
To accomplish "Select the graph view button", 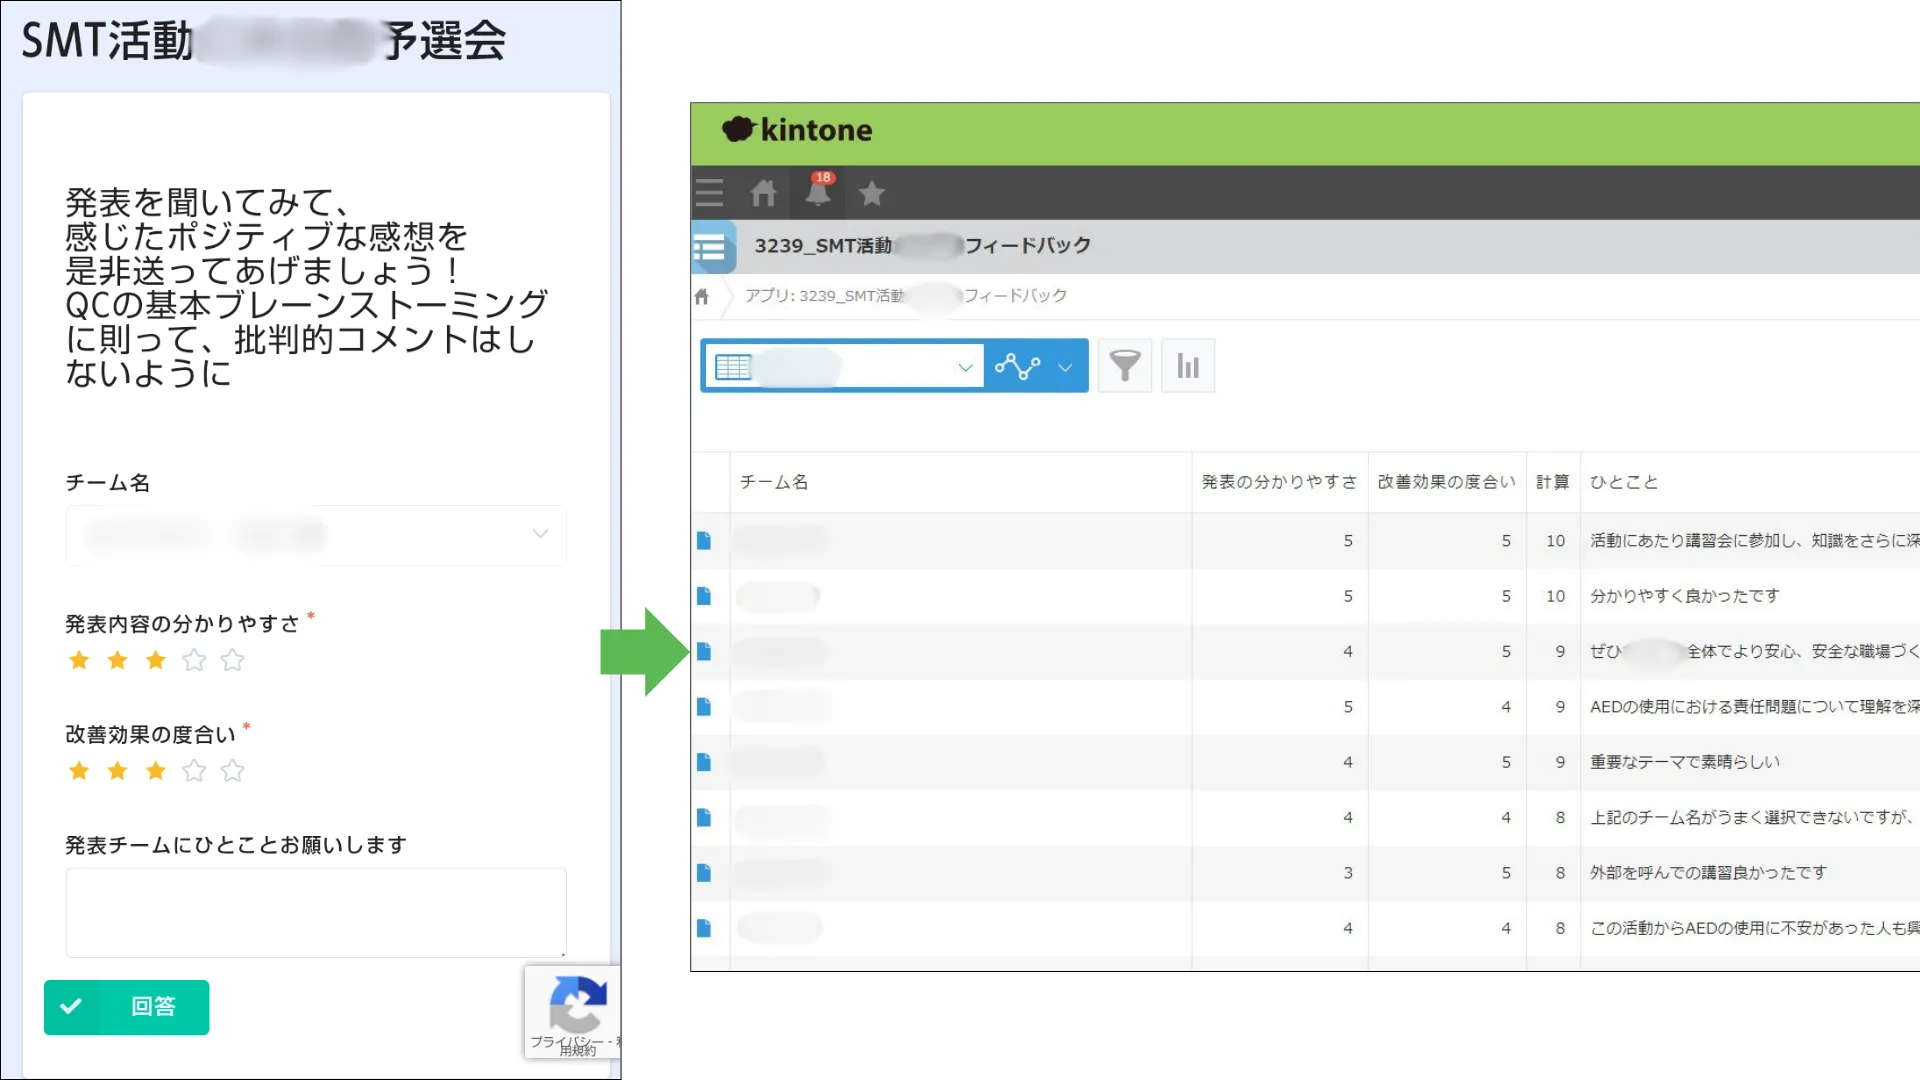I will click(x=1018, y=366).
